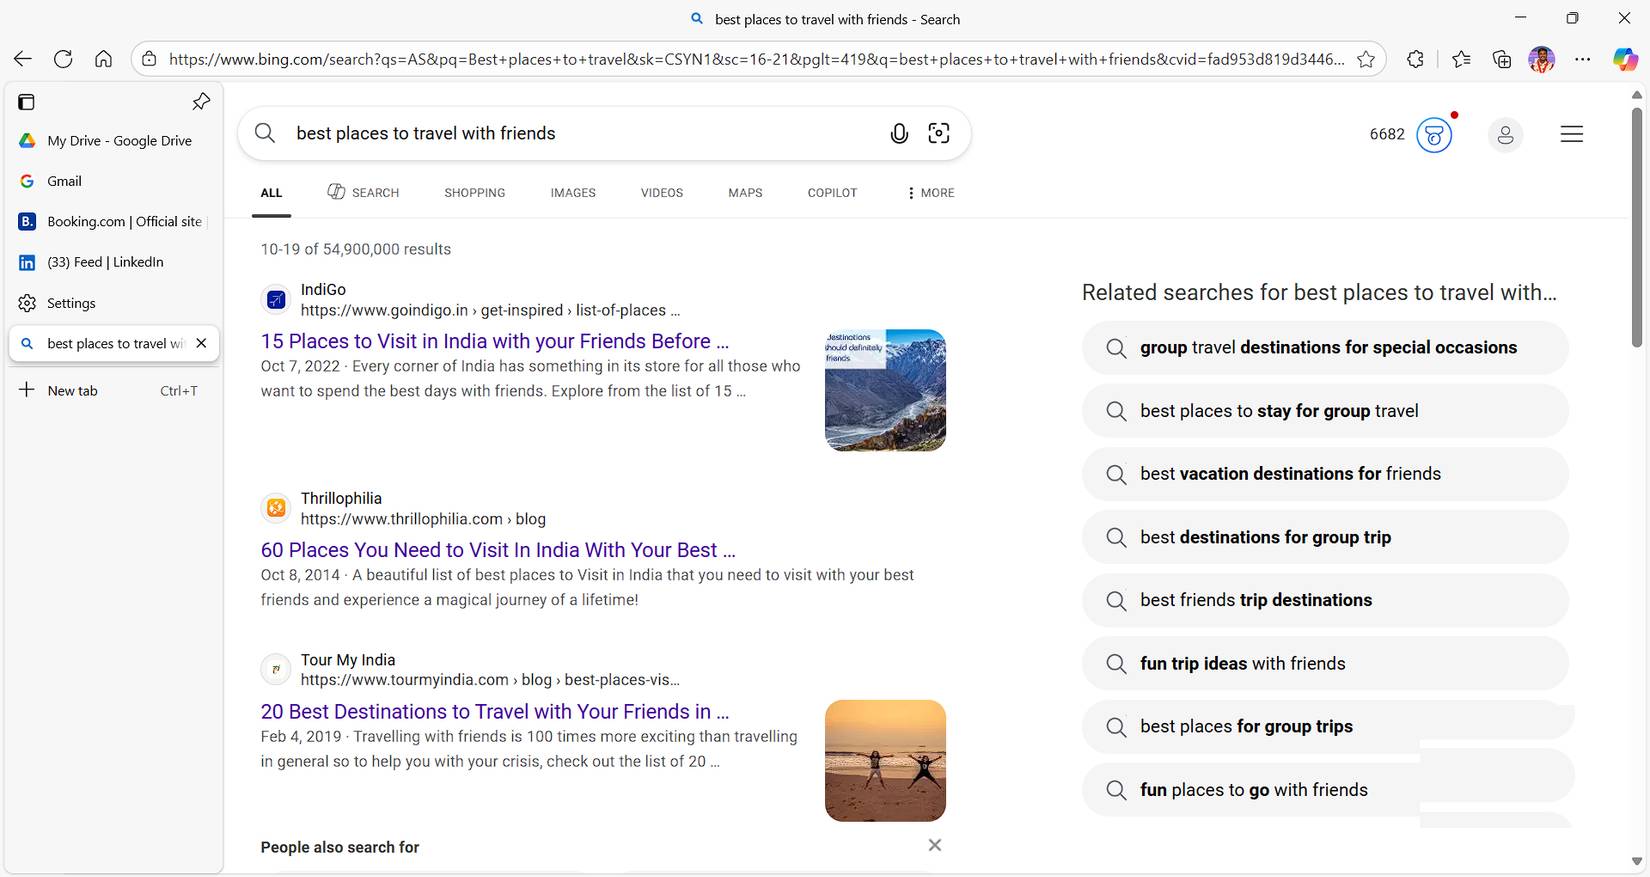Expand the MORE search categories menu
The height and width of the screenshot is (877, 1650).
[x=930, y=193]
